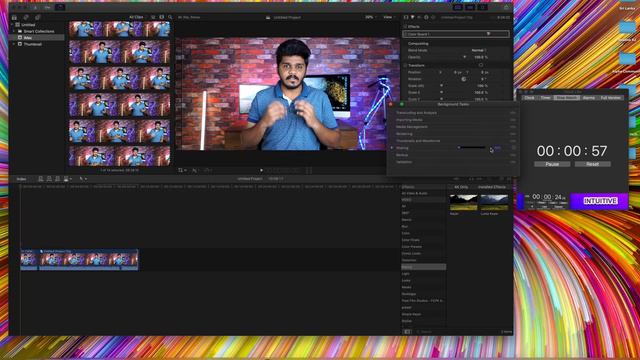Play the viewer video

[262, 170]
